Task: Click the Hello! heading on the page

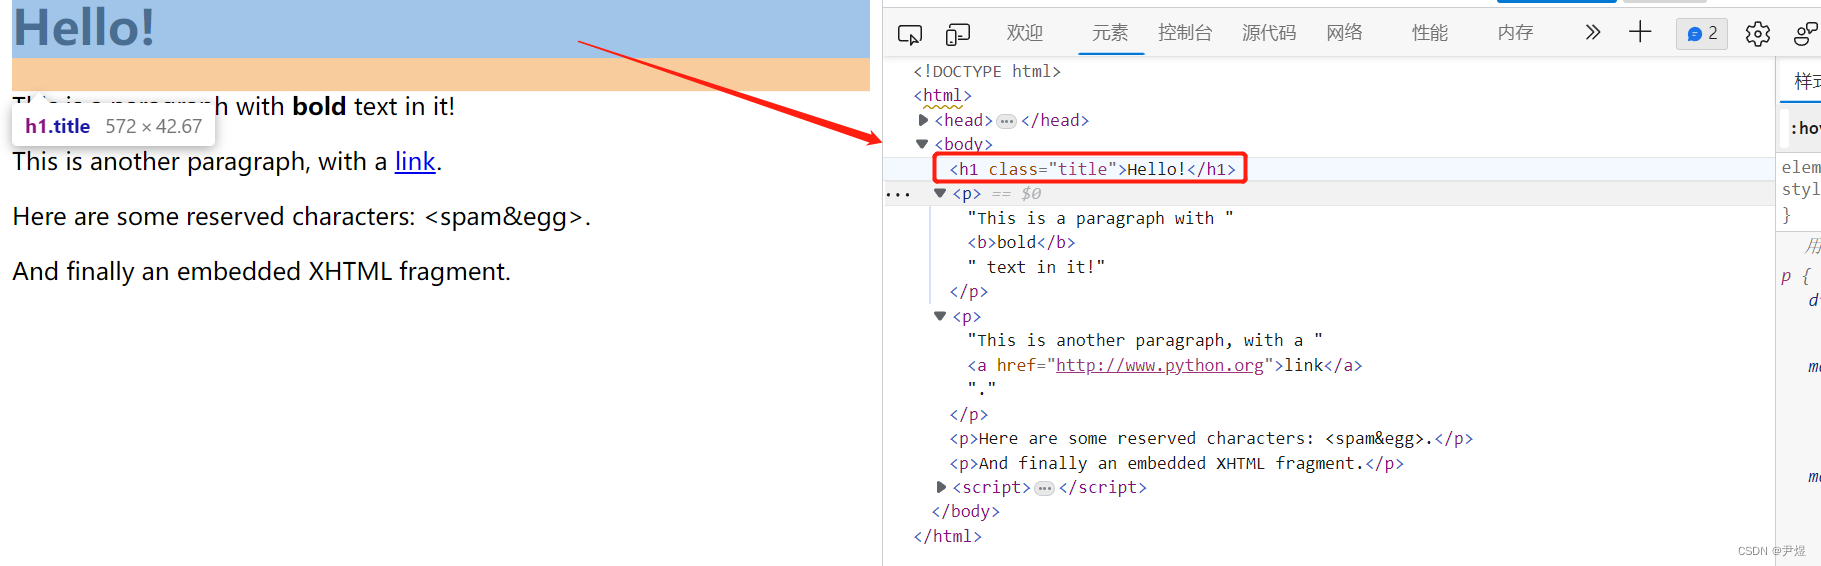Action: pos(84,27)
